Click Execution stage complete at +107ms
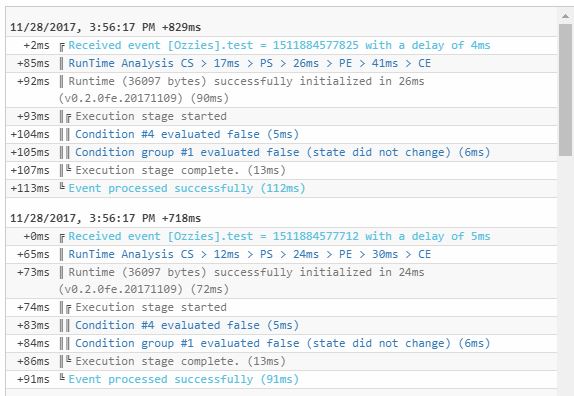 282,170
